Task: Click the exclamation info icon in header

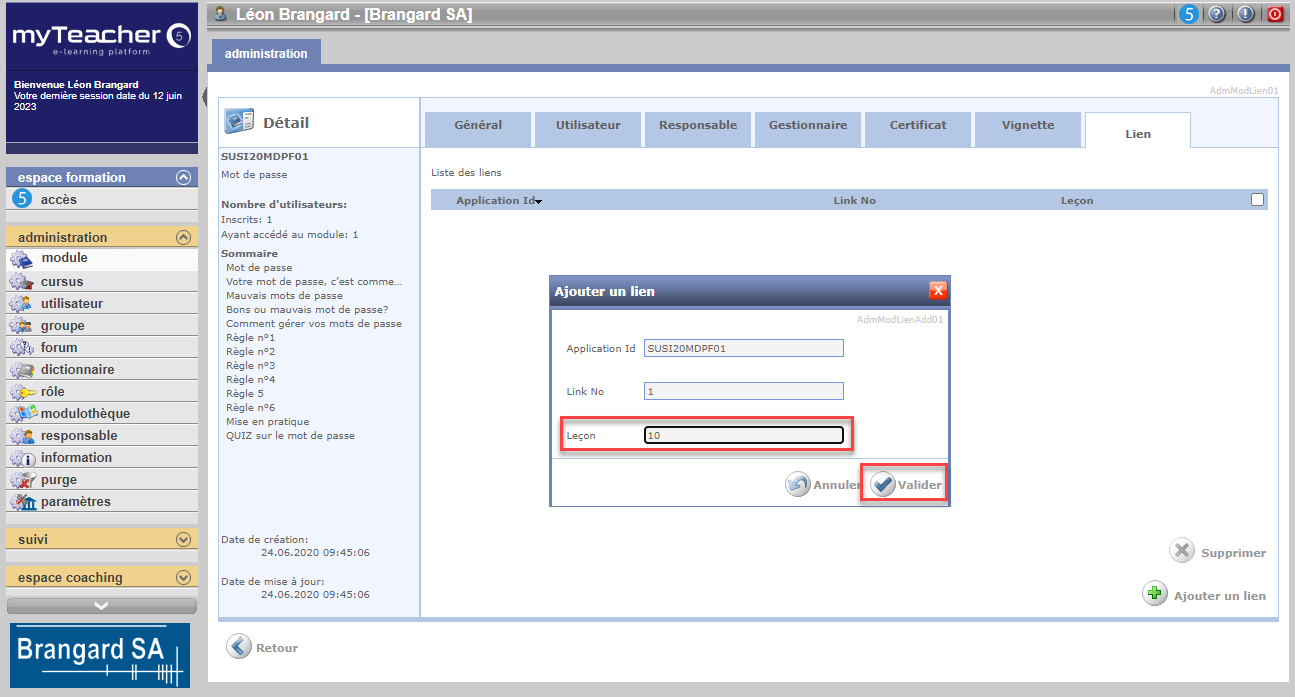Action: coord(1246,14)
